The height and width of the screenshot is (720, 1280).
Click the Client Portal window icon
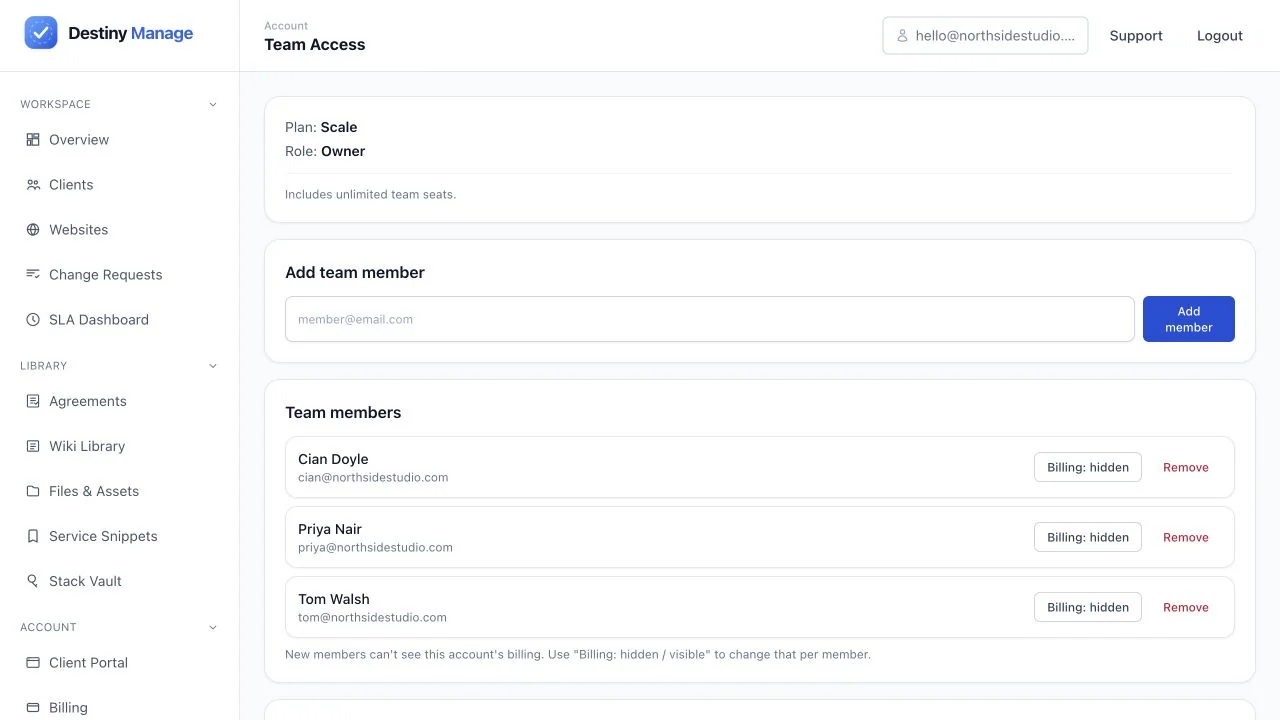pos(33,662)
